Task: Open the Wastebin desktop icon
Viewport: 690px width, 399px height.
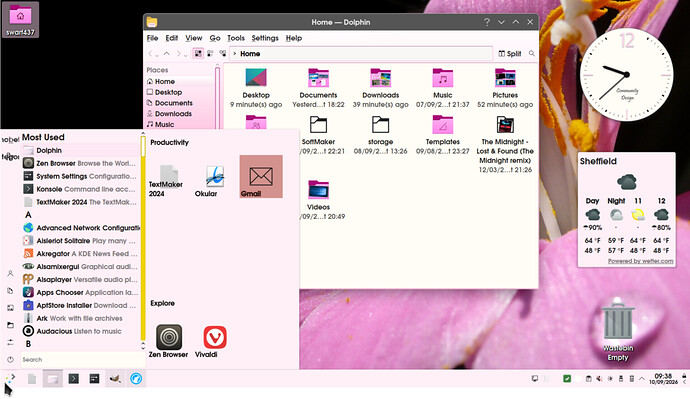Action: tap(618, 329)
